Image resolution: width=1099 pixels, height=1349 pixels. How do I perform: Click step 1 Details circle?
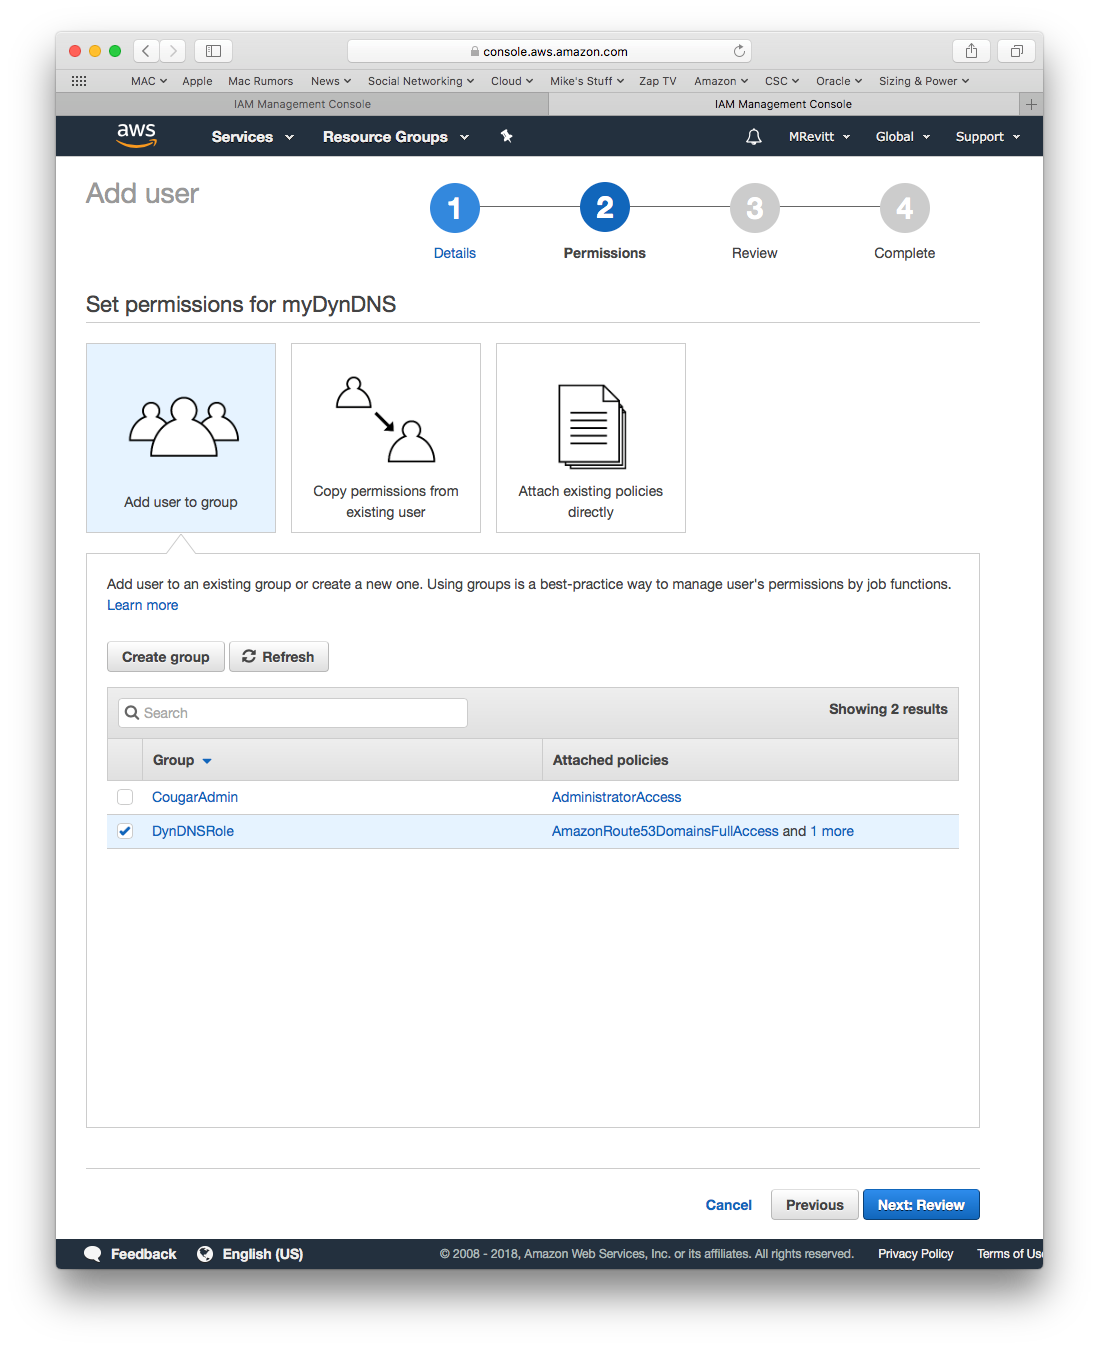click(455, 208)
